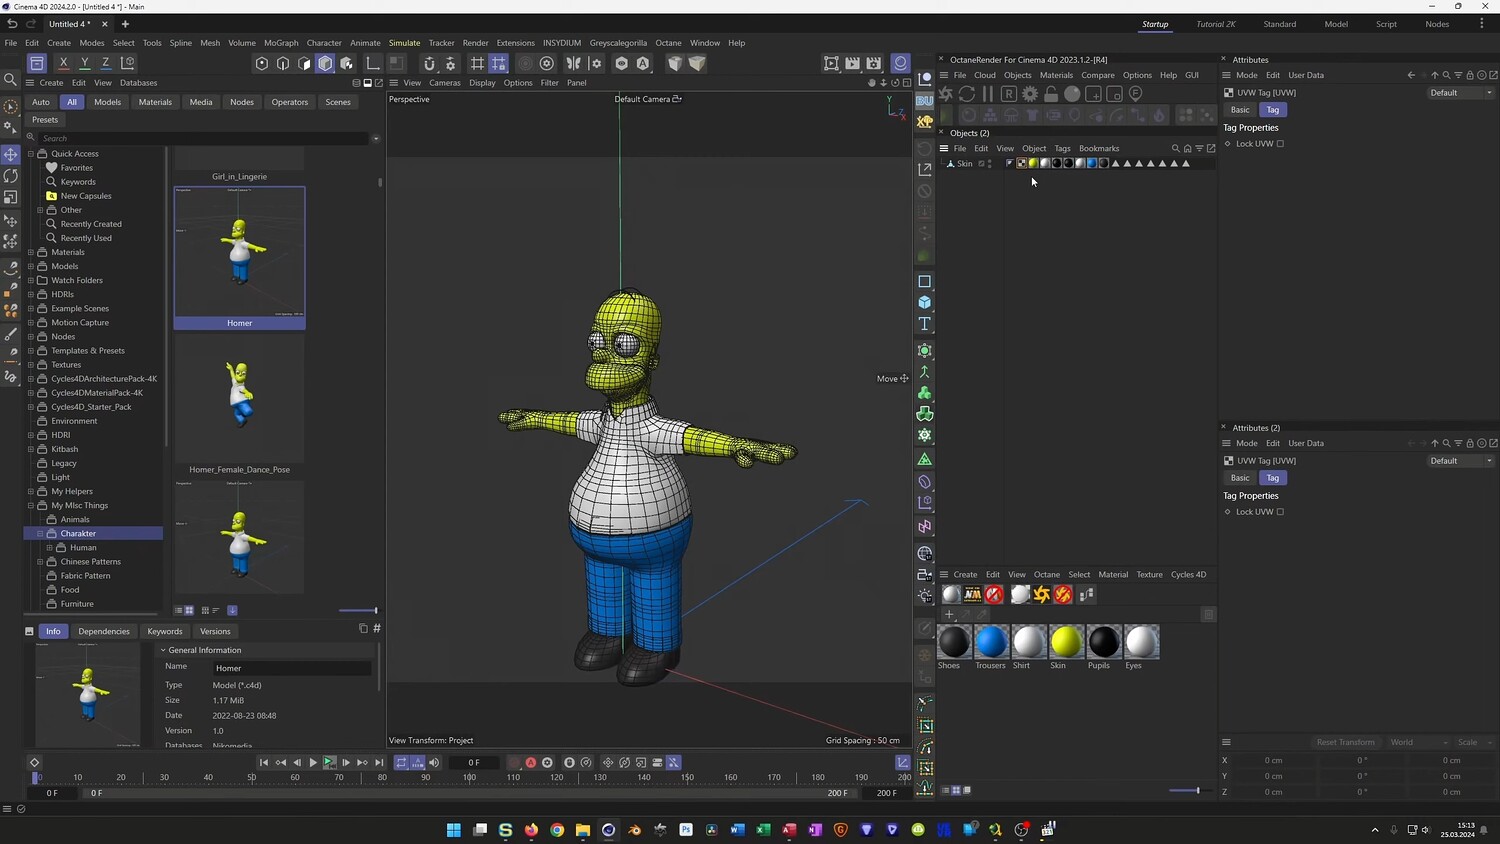Image resolution: width=1500 pixels, height=844 pixels.
Task: Go to the start of the timeline
Action: pos(264,762)
